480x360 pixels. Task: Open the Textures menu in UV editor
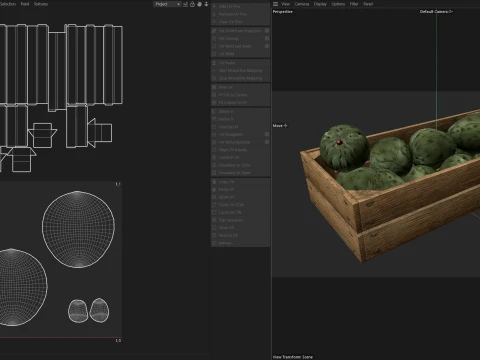point(41,4)
